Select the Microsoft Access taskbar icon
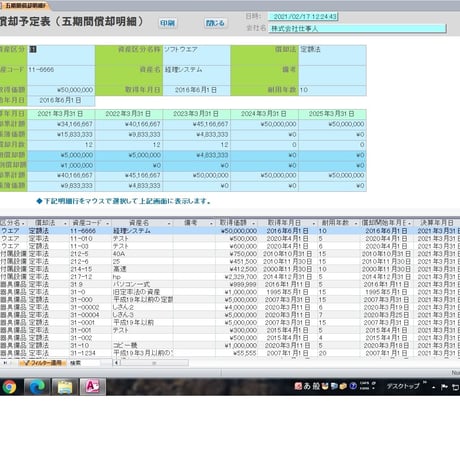 click(x=92, y=387)
